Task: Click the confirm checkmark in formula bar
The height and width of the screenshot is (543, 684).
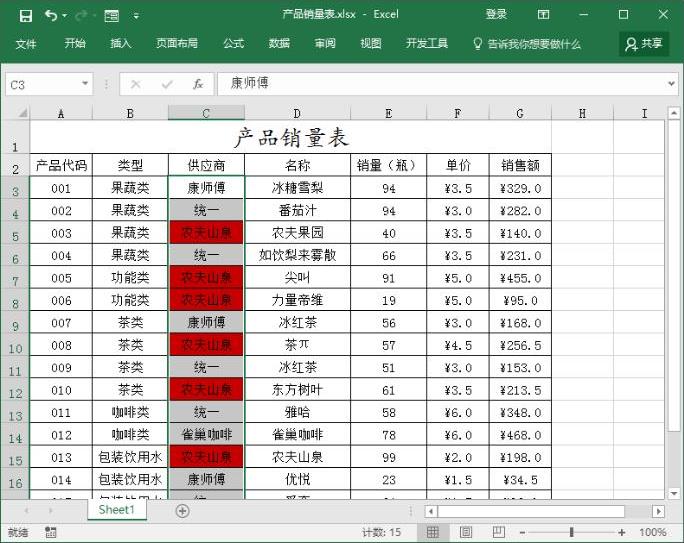Action: tap(167, 84)
